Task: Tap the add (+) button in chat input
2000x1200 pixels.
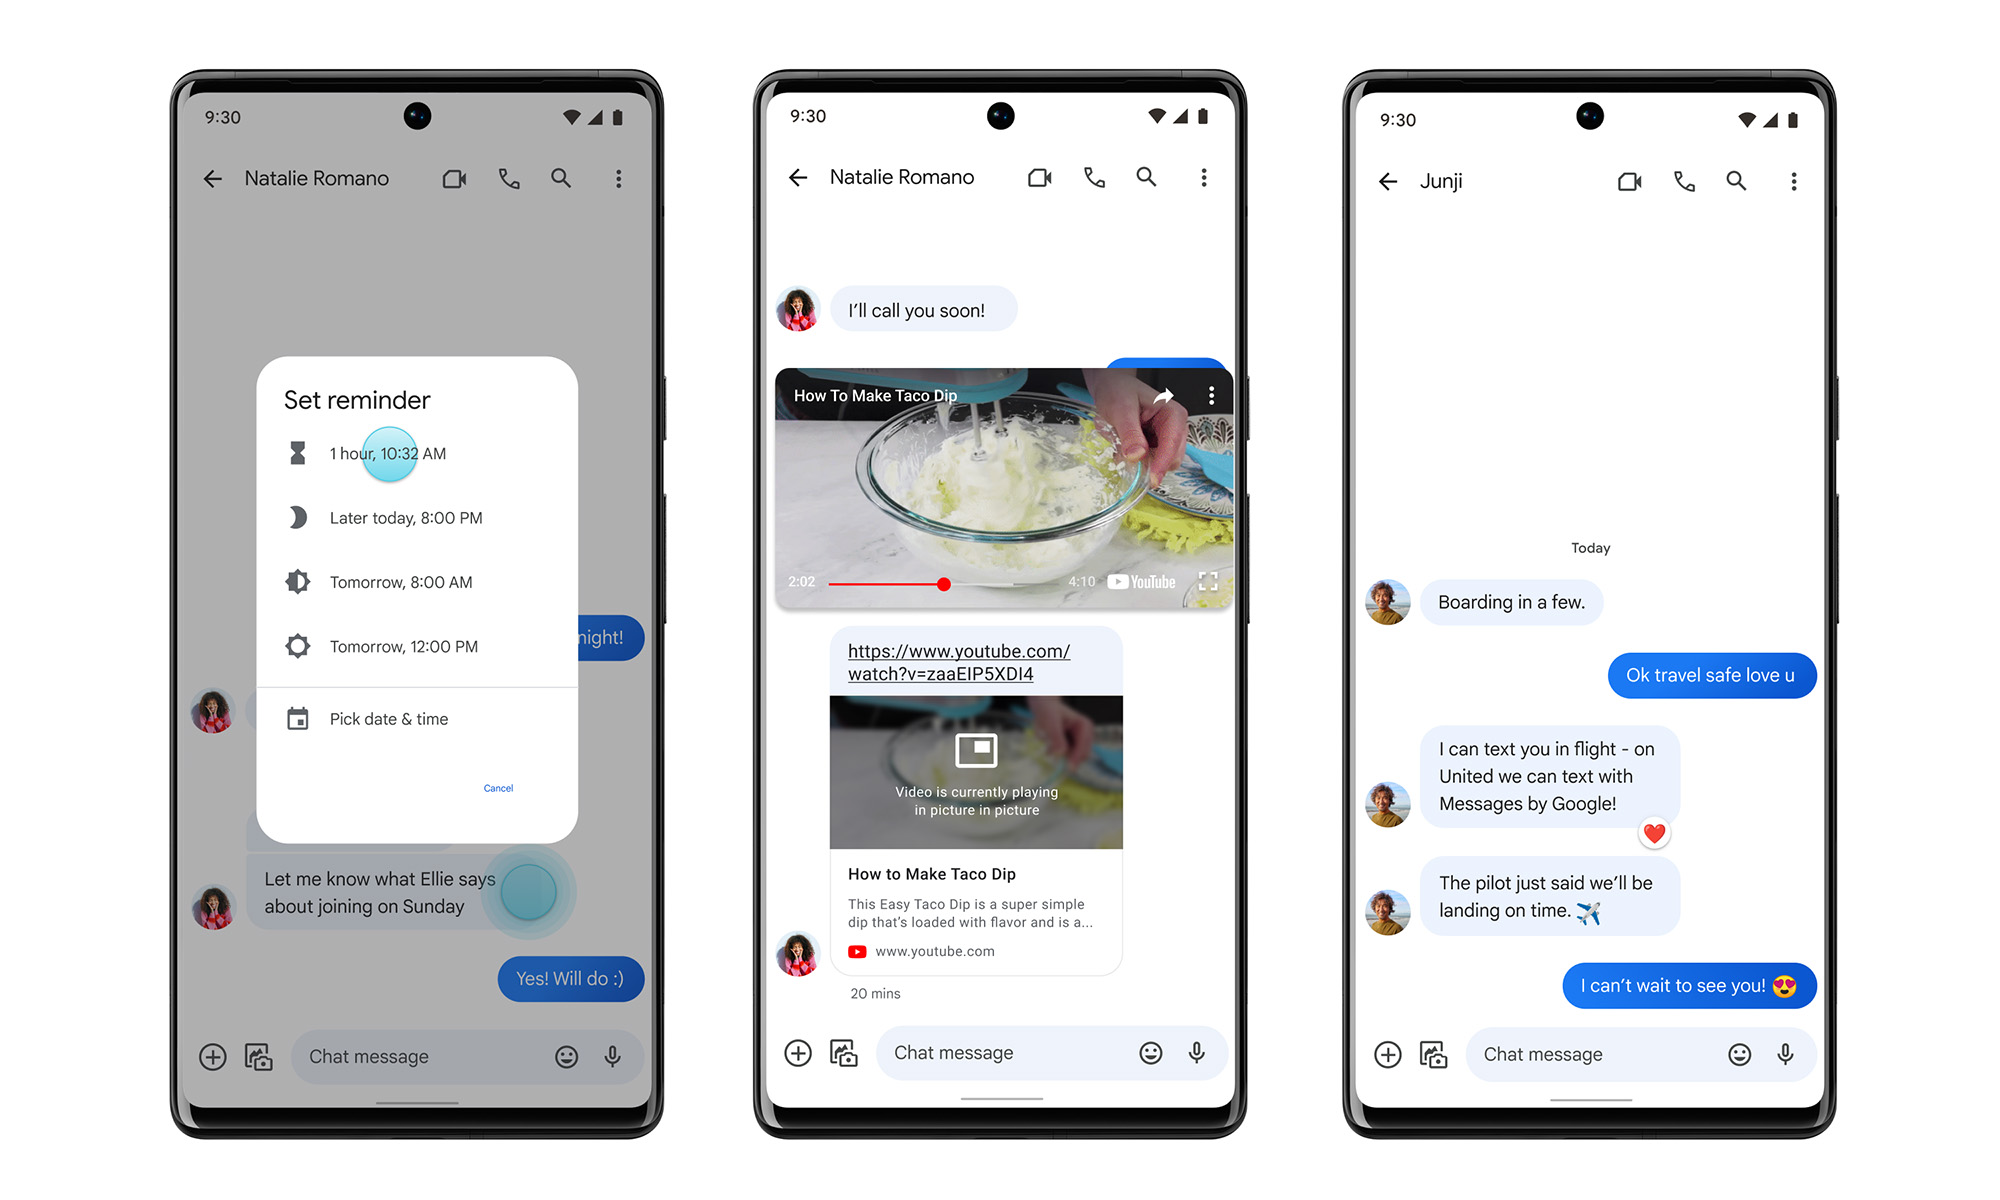Action: (x=213, y=1056)
